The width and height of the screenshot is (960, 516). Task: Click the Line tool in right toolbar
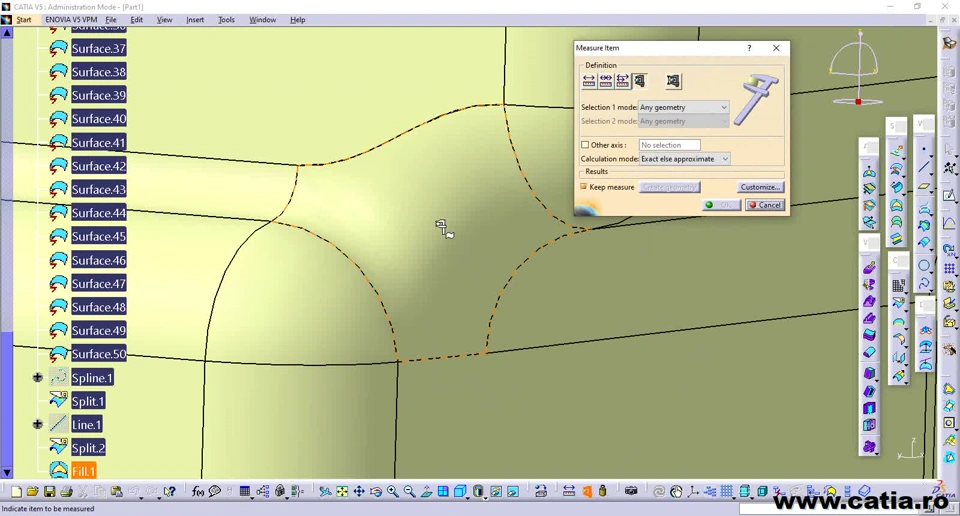924,166
